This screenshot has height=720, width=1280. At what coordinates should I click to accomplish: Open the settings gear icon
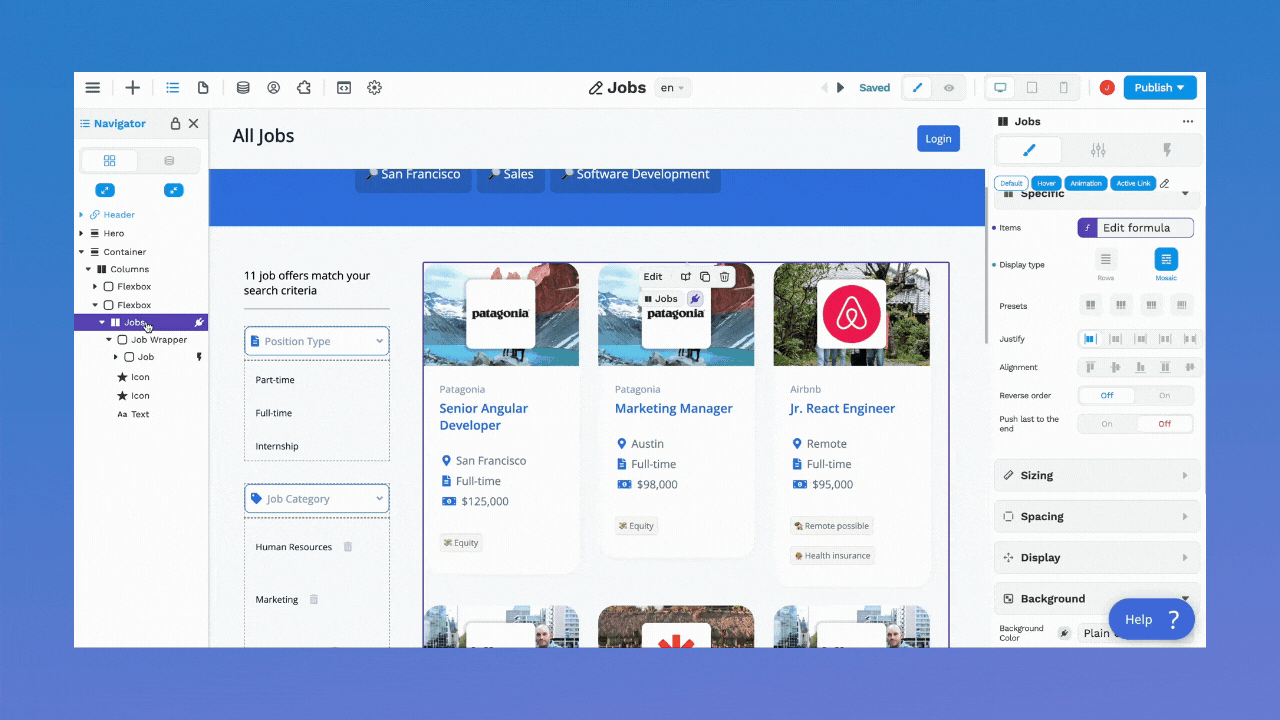tap(375, 88)
